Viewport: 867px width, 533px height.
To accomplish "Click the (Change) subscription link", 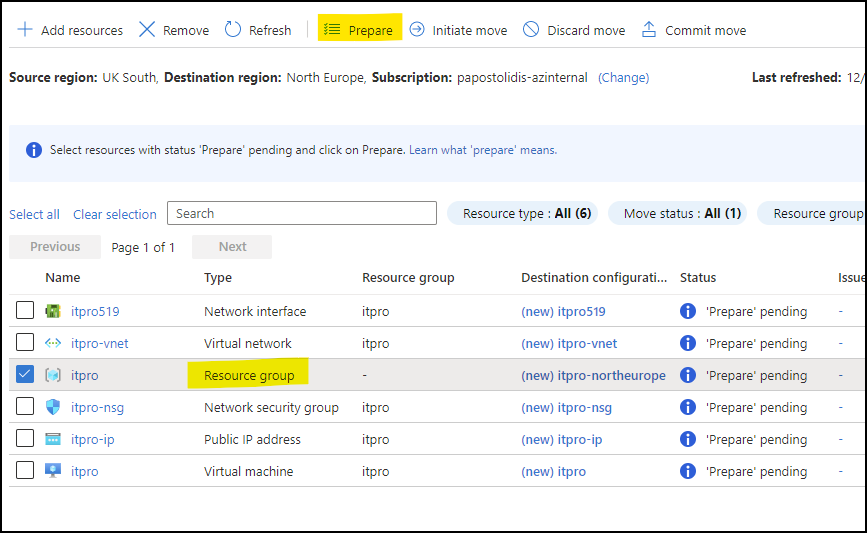I will pyautogui.click(x=623, y=77).
